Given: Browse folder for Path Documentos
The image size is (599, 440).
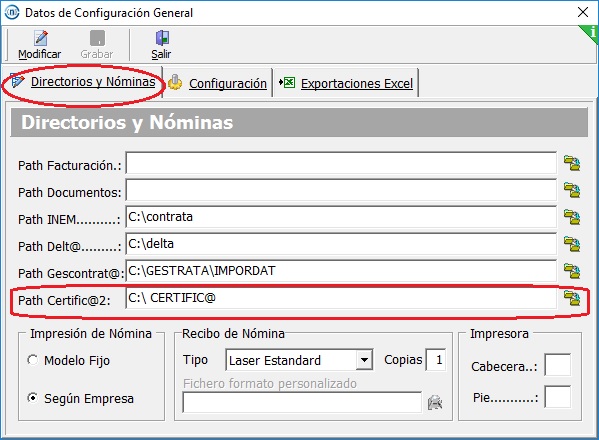Looking at the screenshot, I should point(572,190).
